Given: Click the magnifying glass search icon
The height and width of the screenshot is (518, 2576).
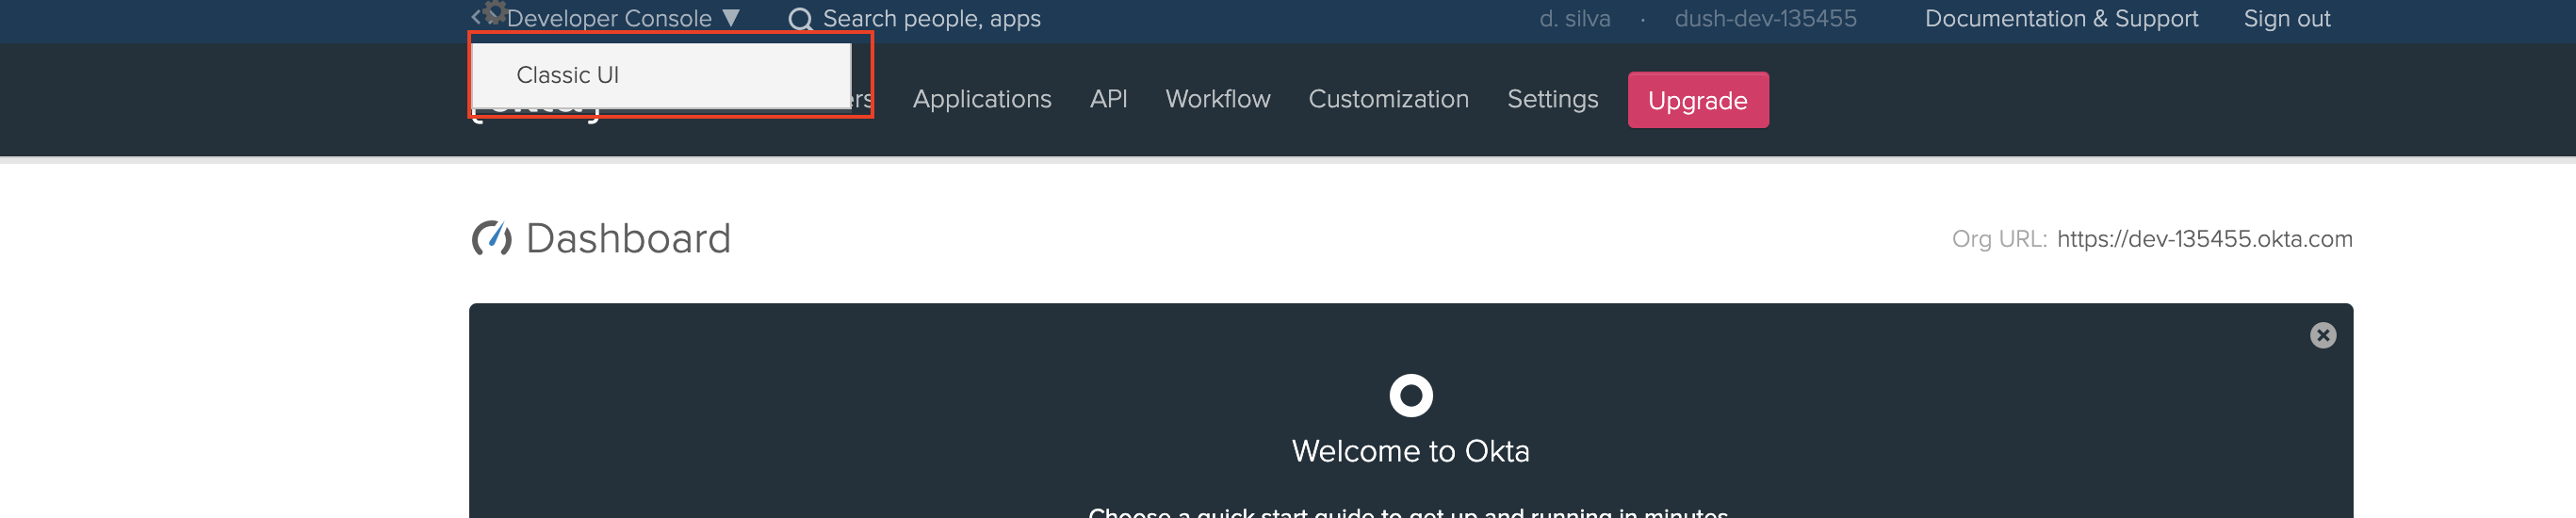Looking at the screenshot, I should tap(799, 19).
